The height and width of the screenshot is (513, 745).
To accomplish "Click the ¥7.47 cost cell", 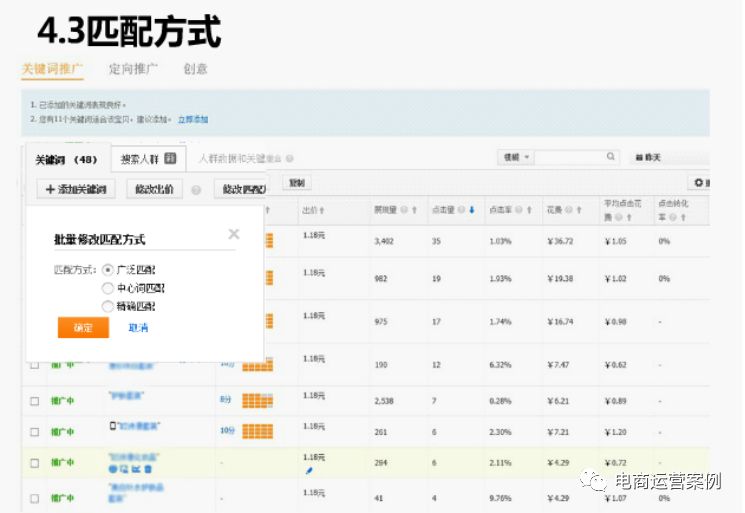I will point(558,365).
